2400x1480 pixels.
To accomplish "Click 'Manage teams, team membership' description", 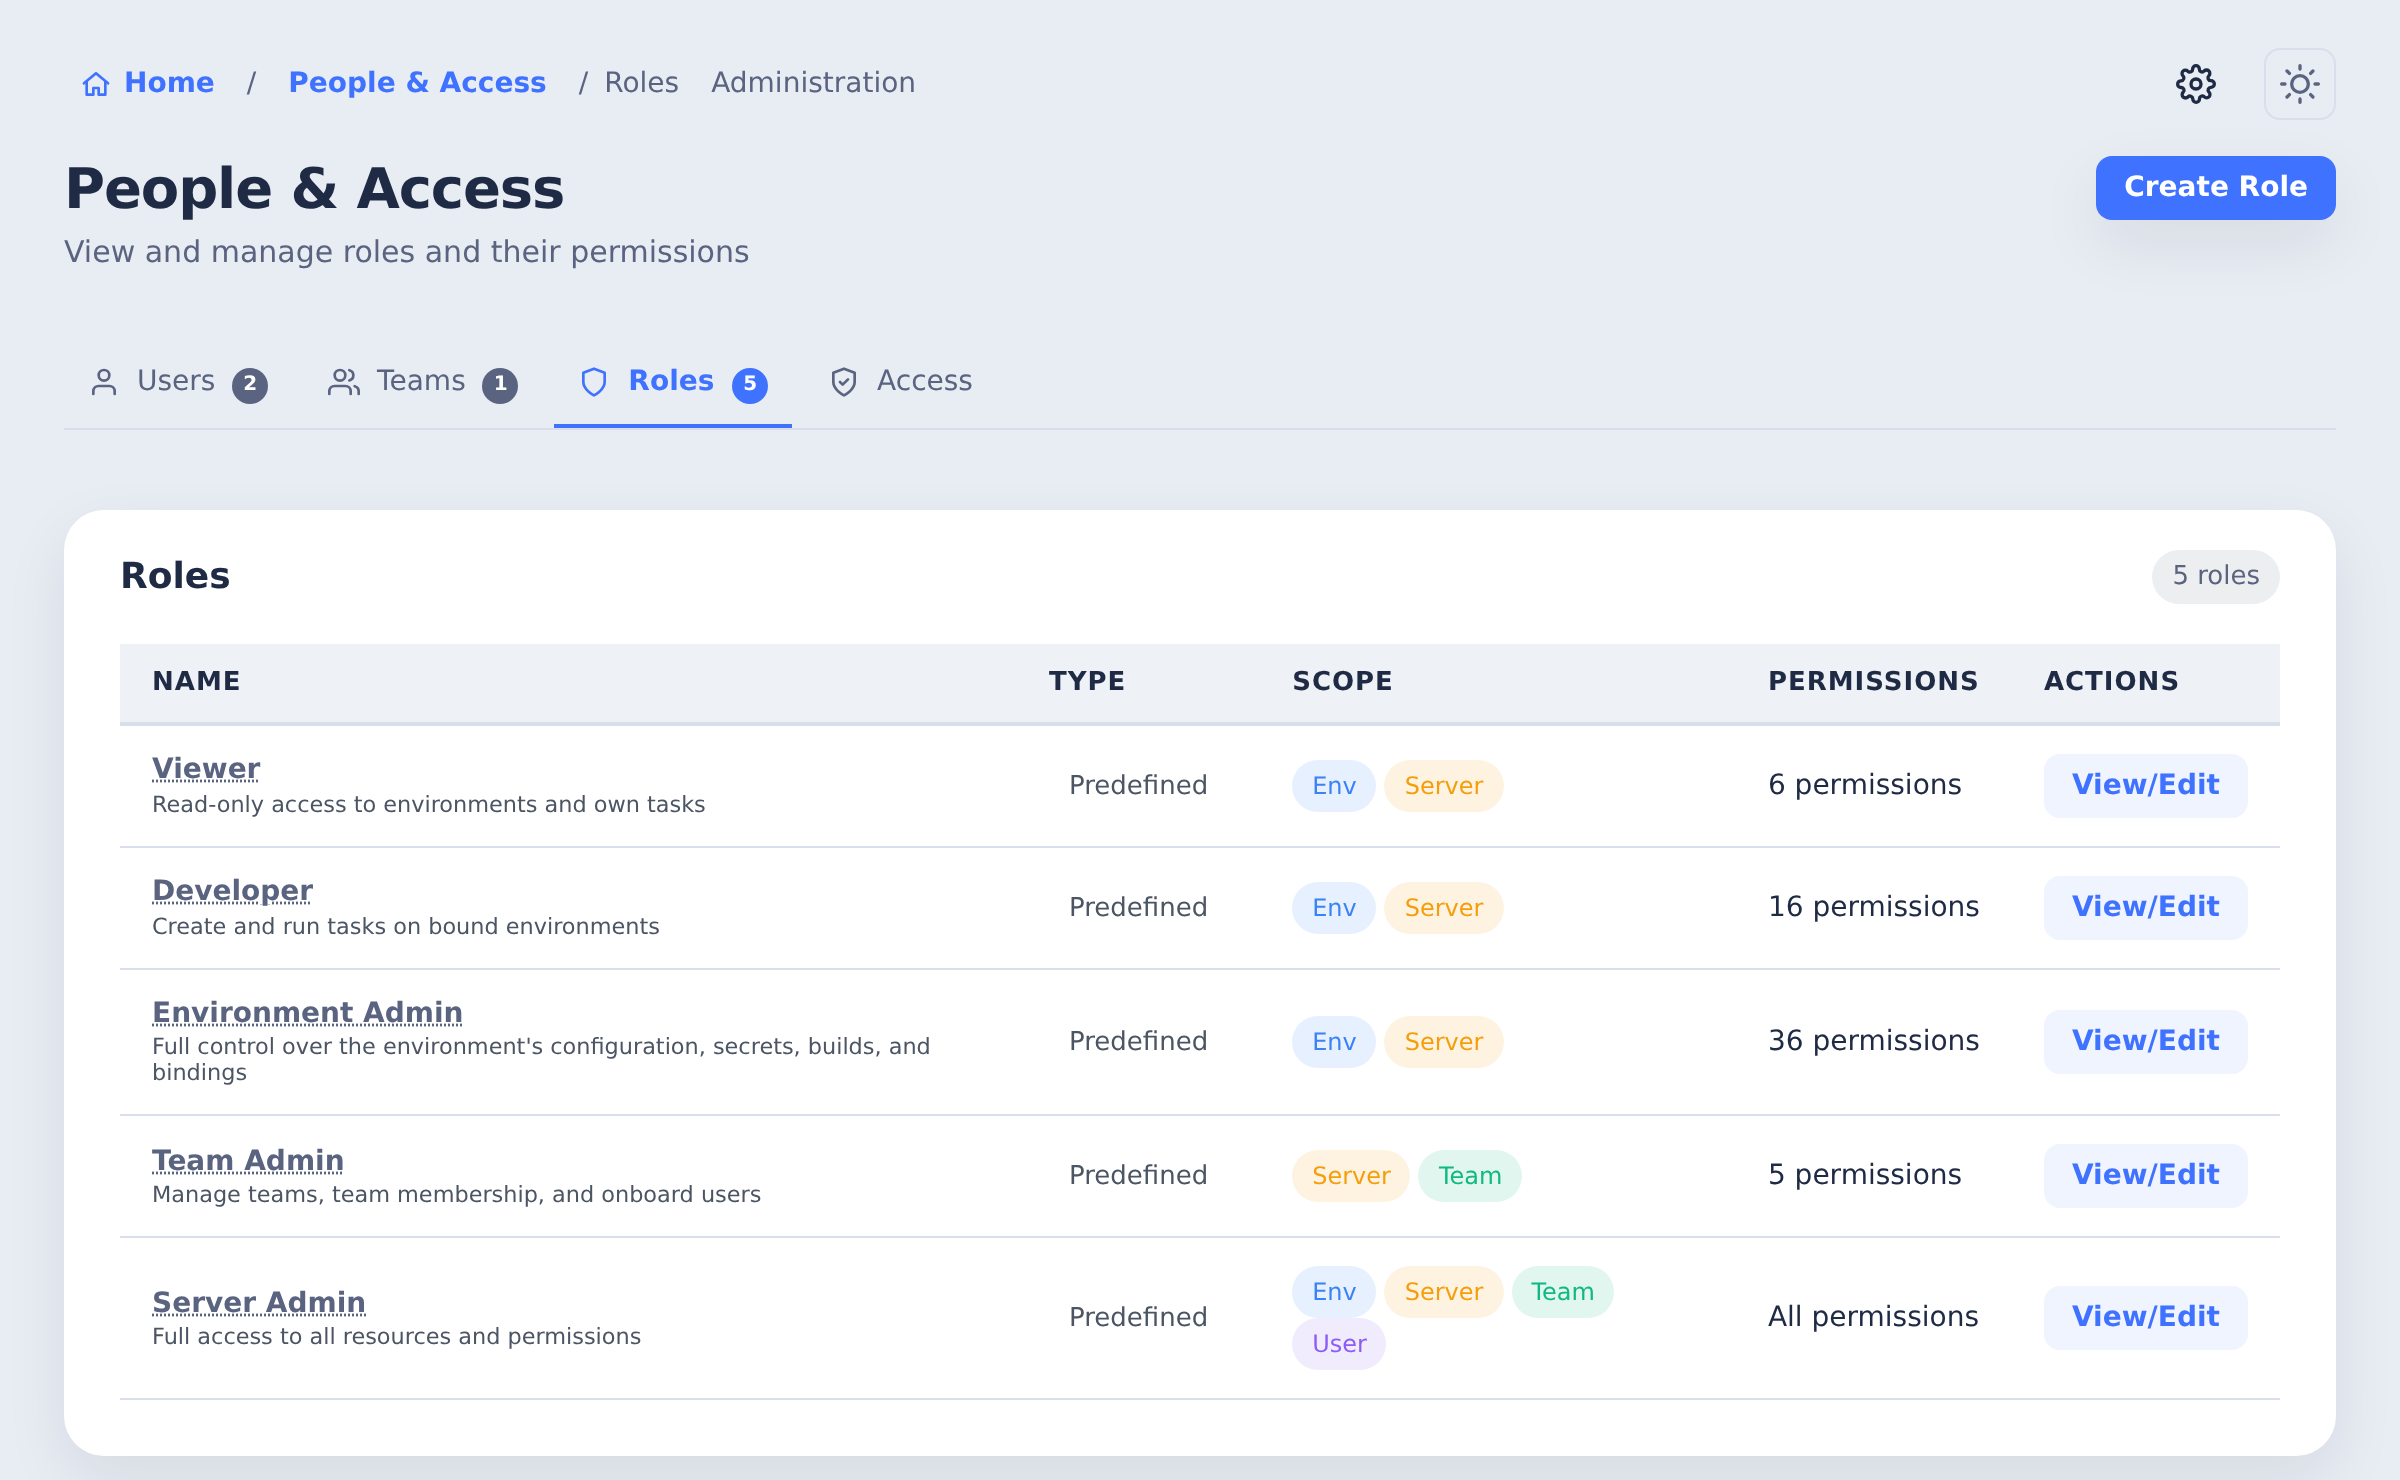I will tap(456, 1195).
